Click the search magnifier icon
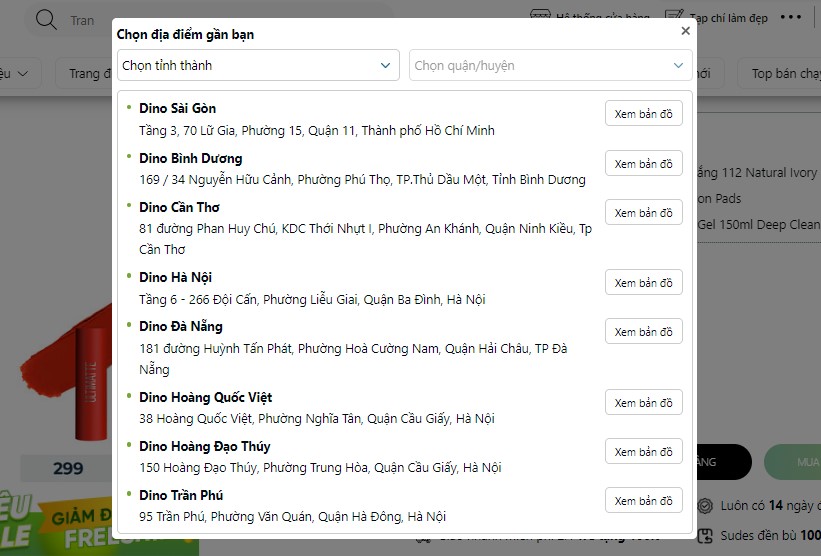The height and width of the screenshot is (556, 821). (x=46, y=20)
